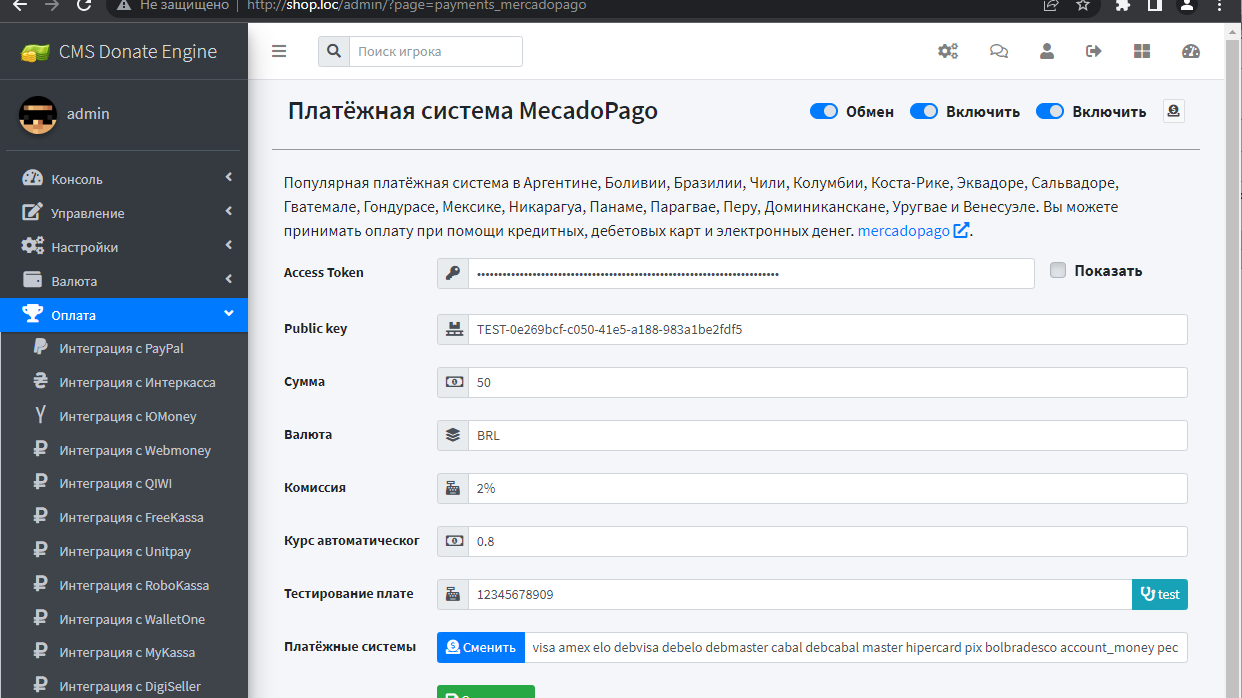The image size is (1242, 698).
Task: Toggle the Обмен switch
Action: coord(824,111)
